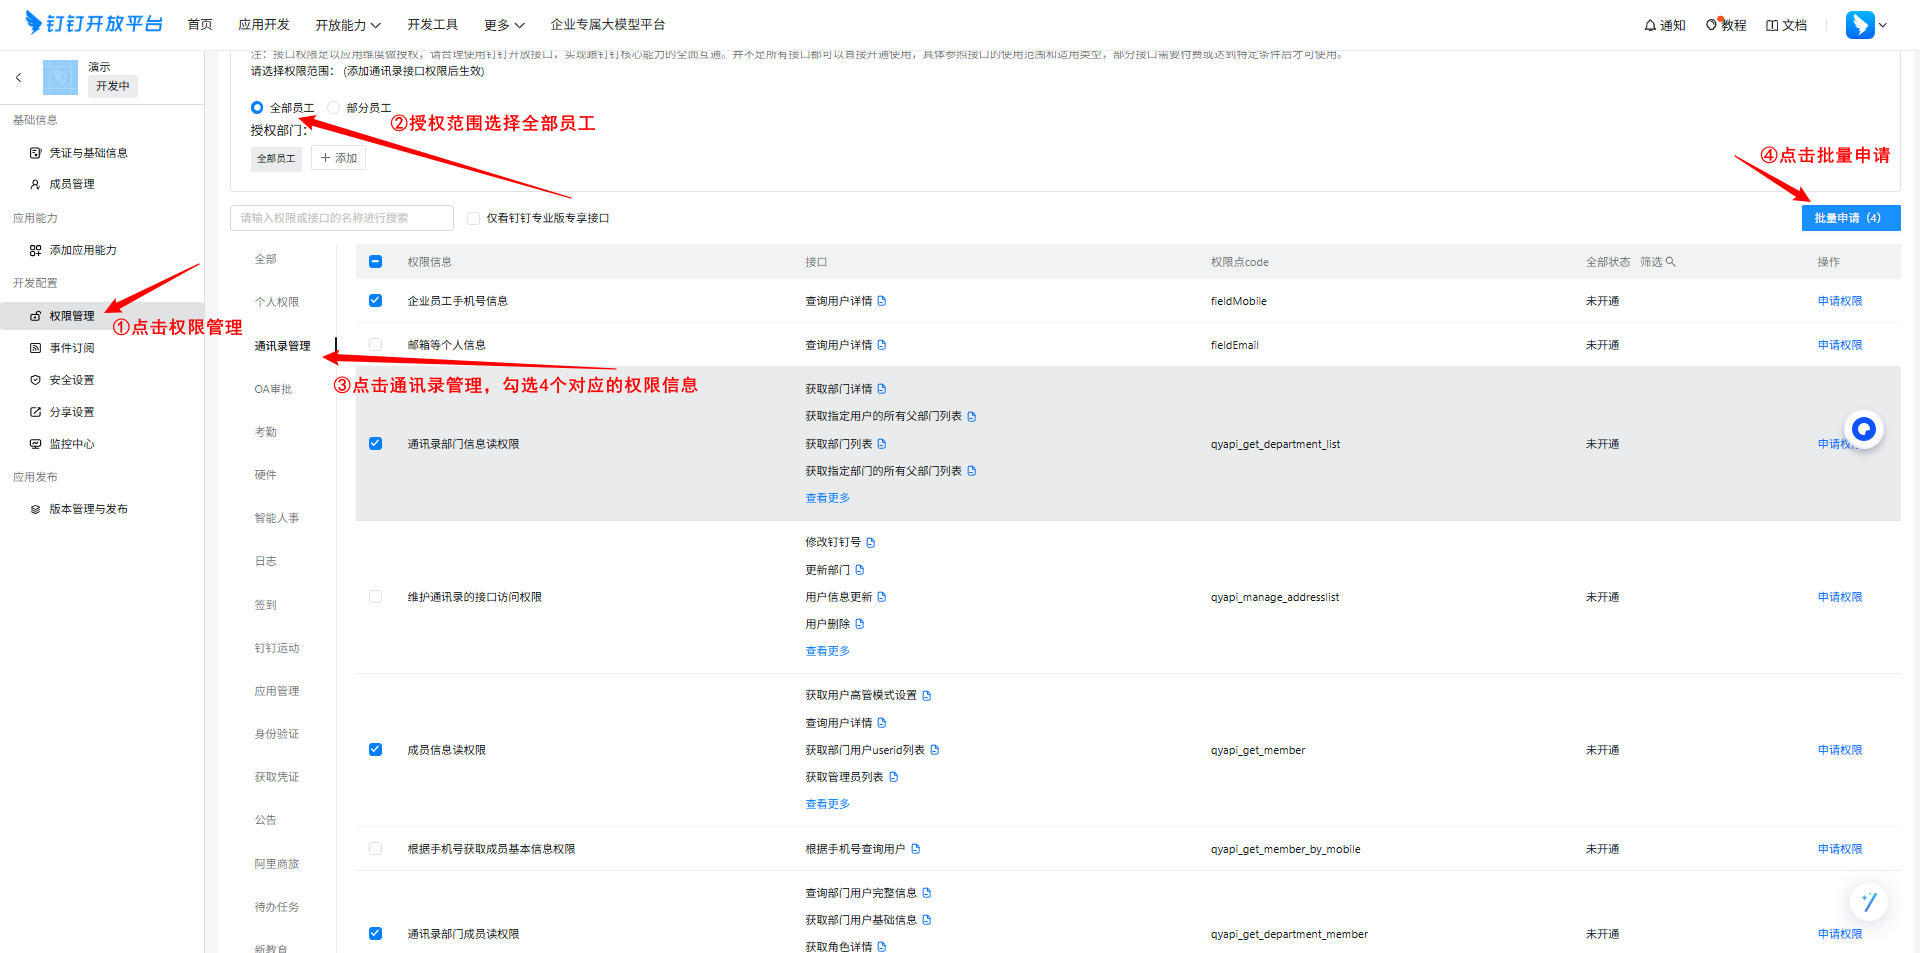Open 企业专属大模型平台 in top navigation
1920x953 pixels.
click(608, 24)
